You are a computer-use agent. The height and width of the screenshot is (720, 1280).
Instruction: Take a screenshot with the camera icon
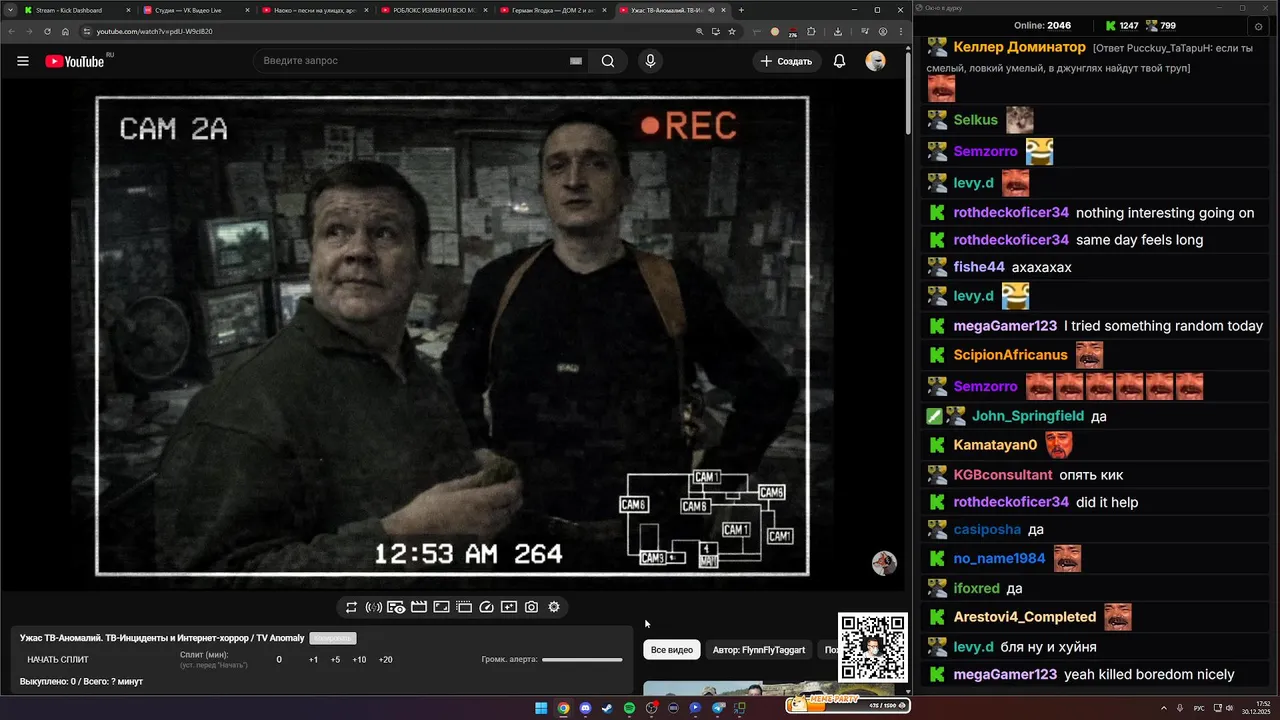[x=531, y=607]
